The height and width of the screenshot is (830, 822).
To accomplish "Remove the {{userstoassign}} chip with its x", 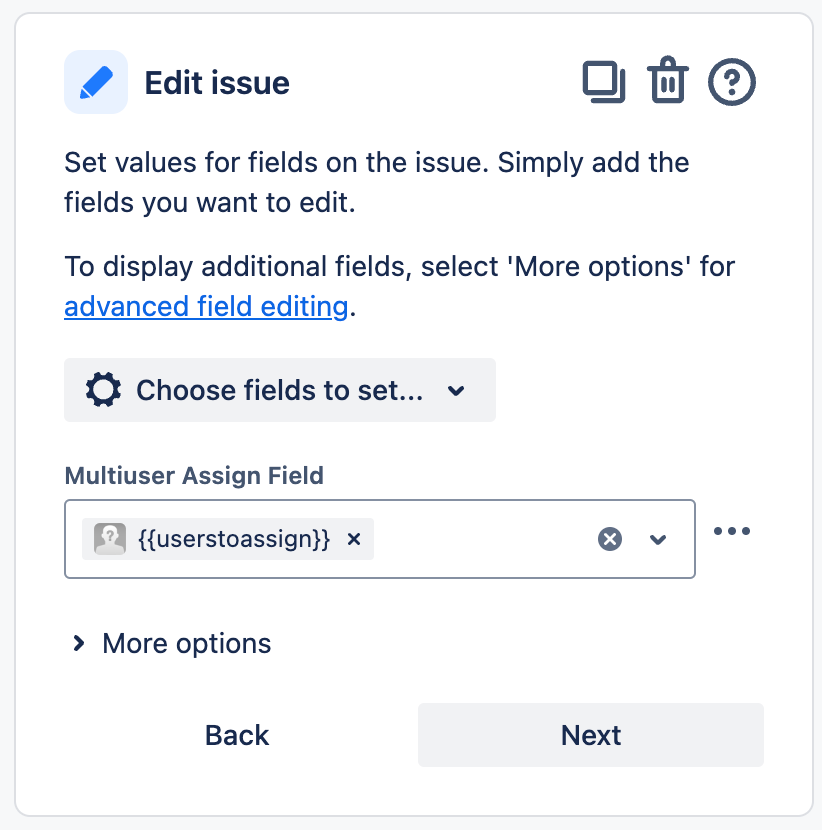I will click(x=353, y=539).
